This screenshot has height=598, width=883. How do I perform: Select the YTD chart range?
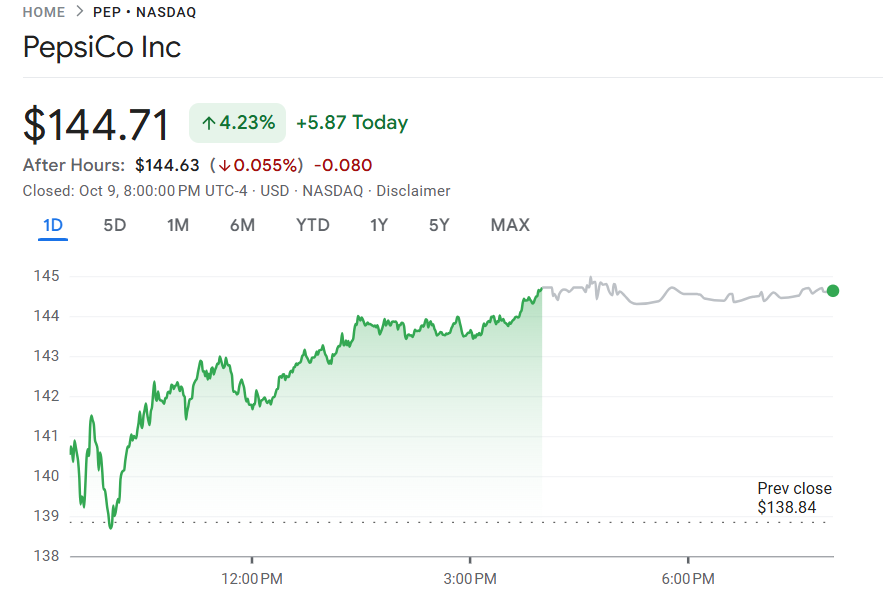point(313,225)
